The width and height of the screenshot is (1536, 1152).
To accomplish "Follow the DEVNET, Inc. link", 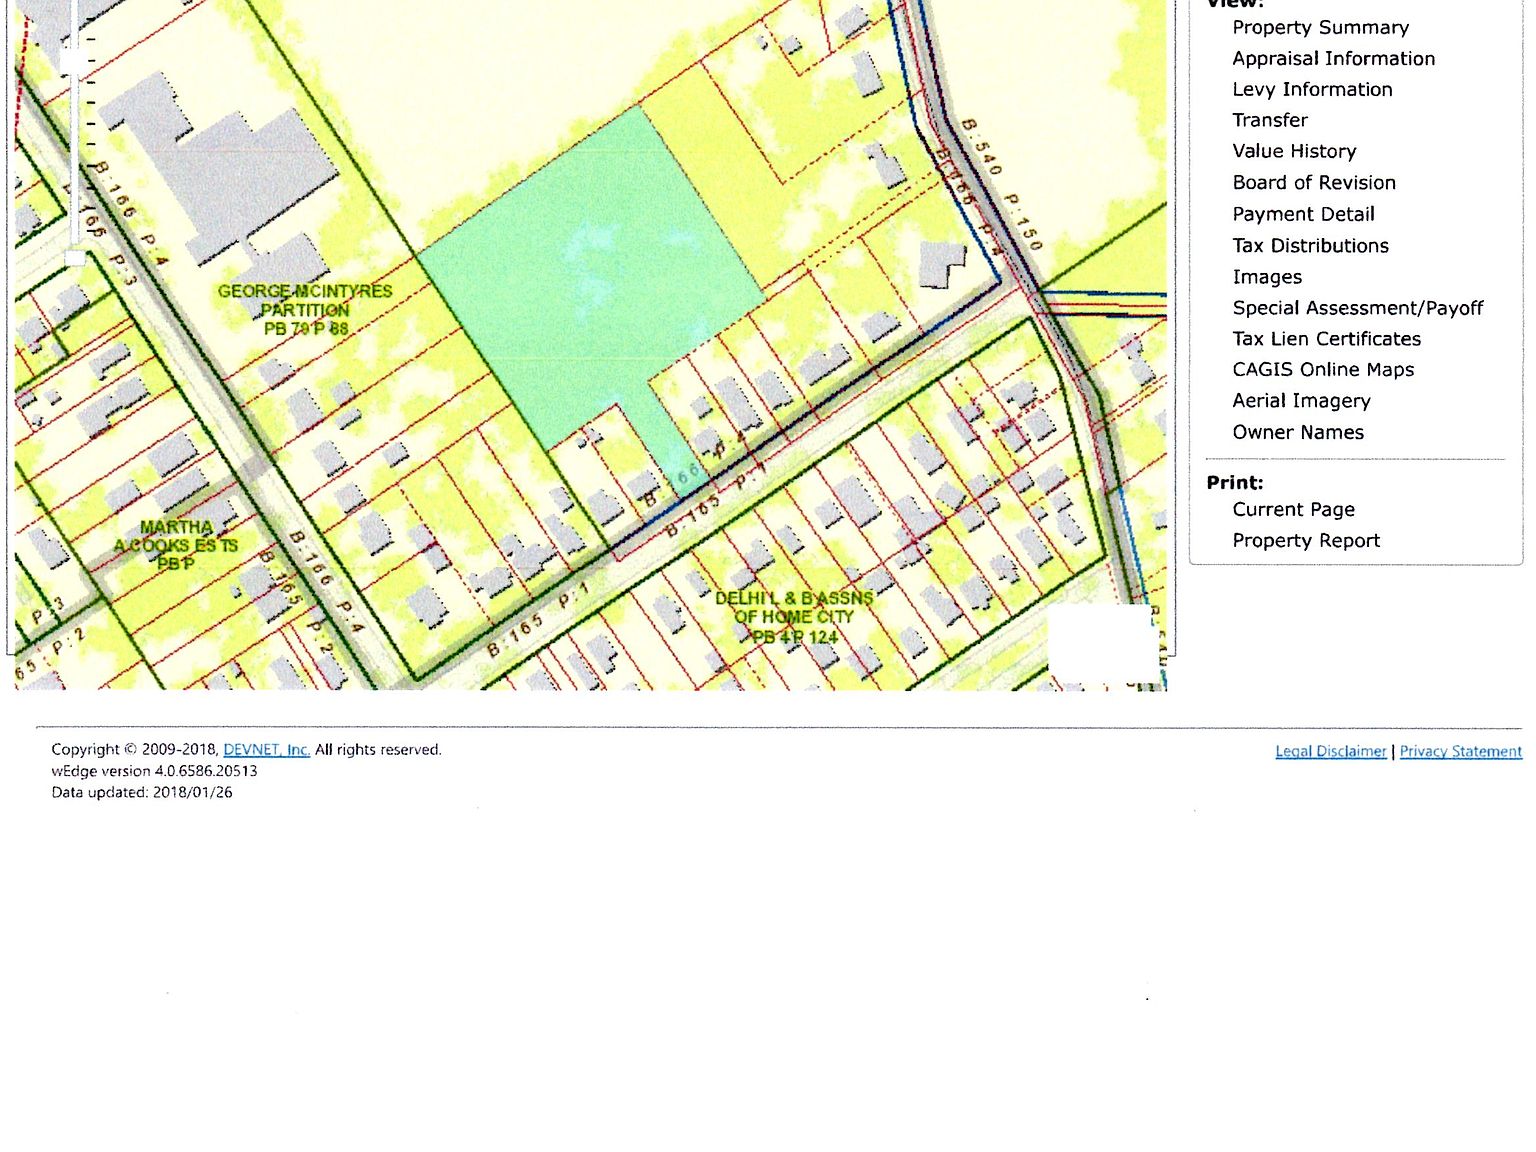I will coord(266,750).
